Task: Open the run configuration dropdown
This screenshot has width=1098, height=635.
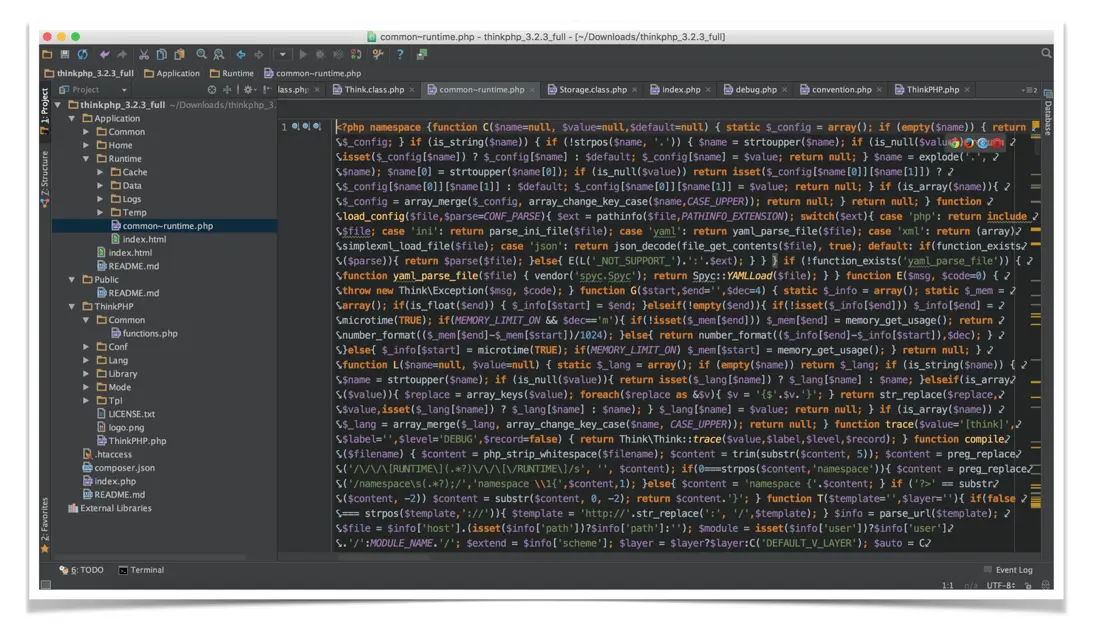Action: click(x=282, y=55)
